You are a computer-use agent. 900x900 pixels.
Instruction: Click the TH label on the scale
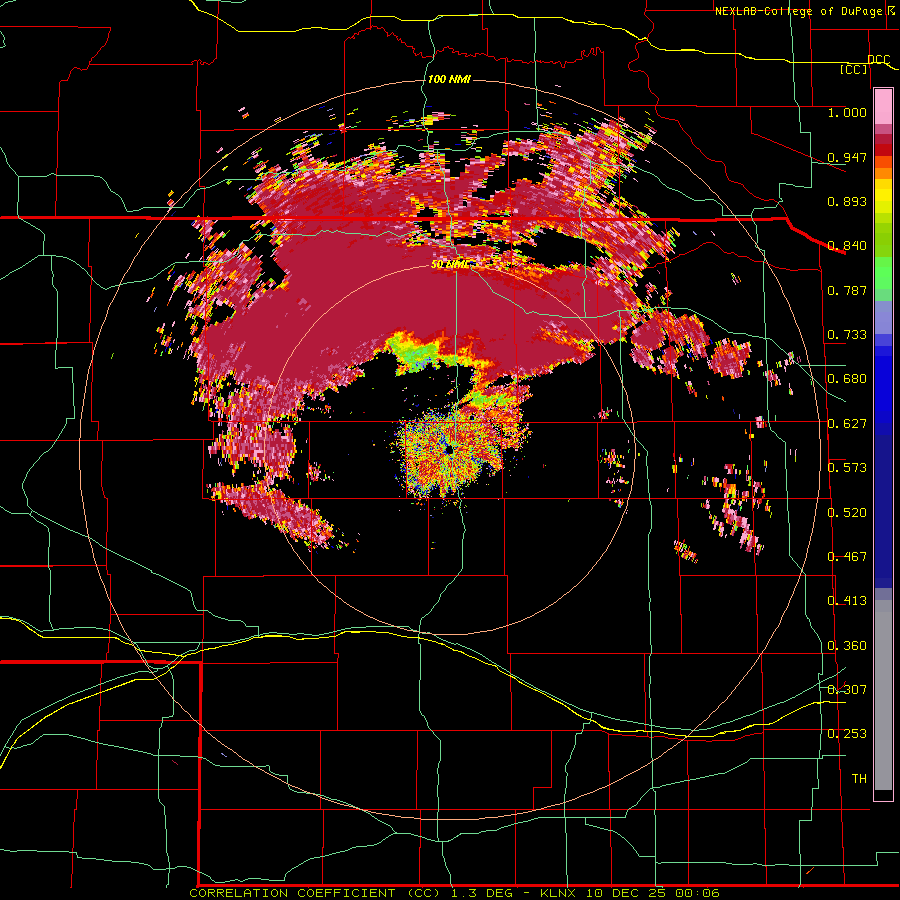click(859, 779)
